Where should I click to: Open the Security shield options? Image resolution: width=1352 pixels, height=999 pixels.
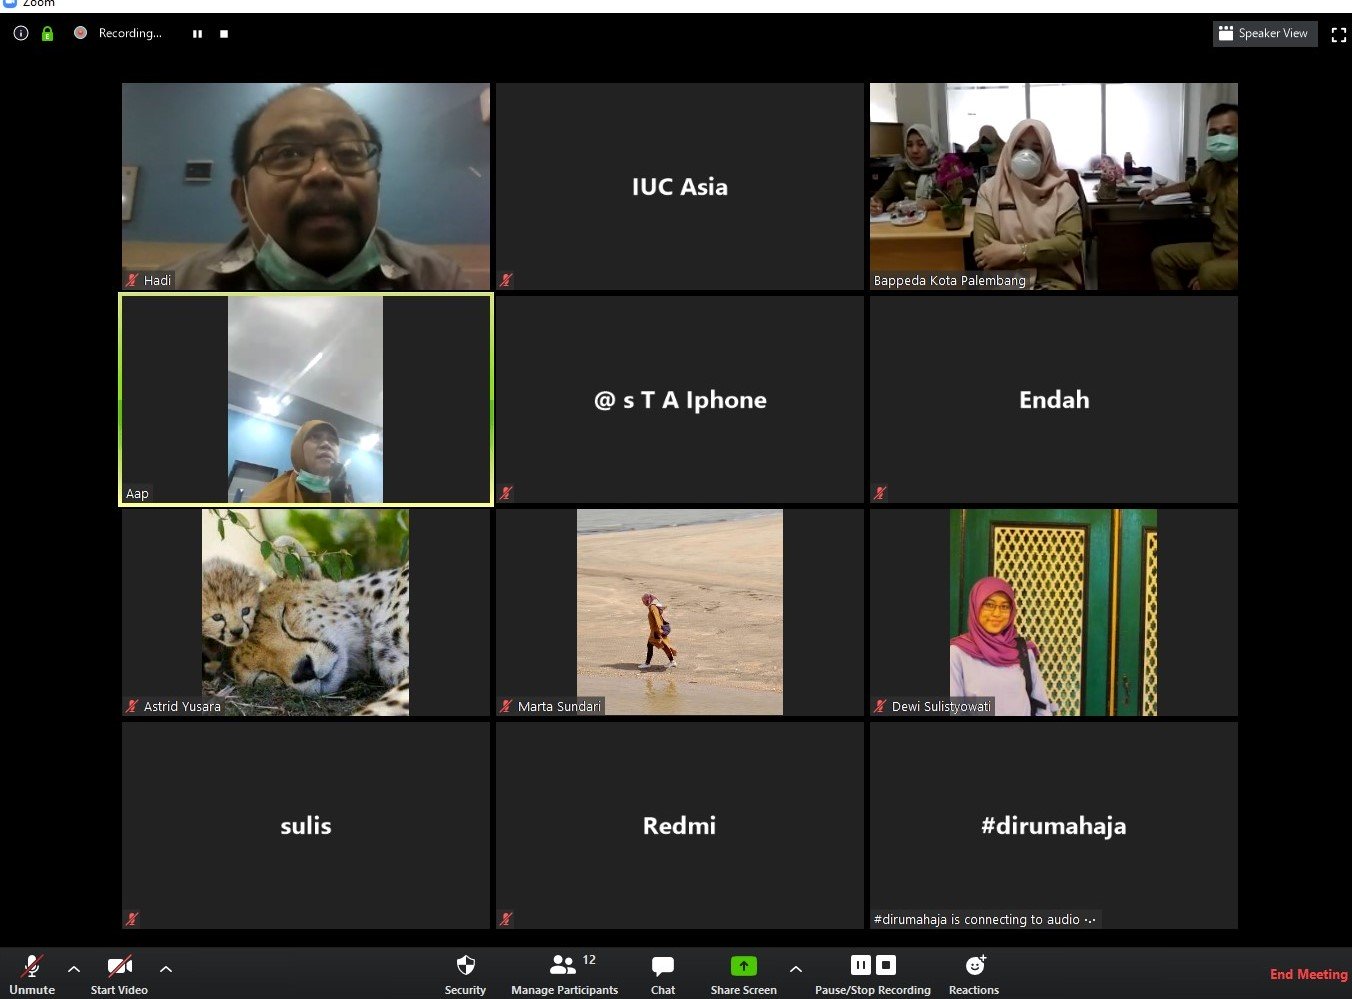click(x=465, y=973)
